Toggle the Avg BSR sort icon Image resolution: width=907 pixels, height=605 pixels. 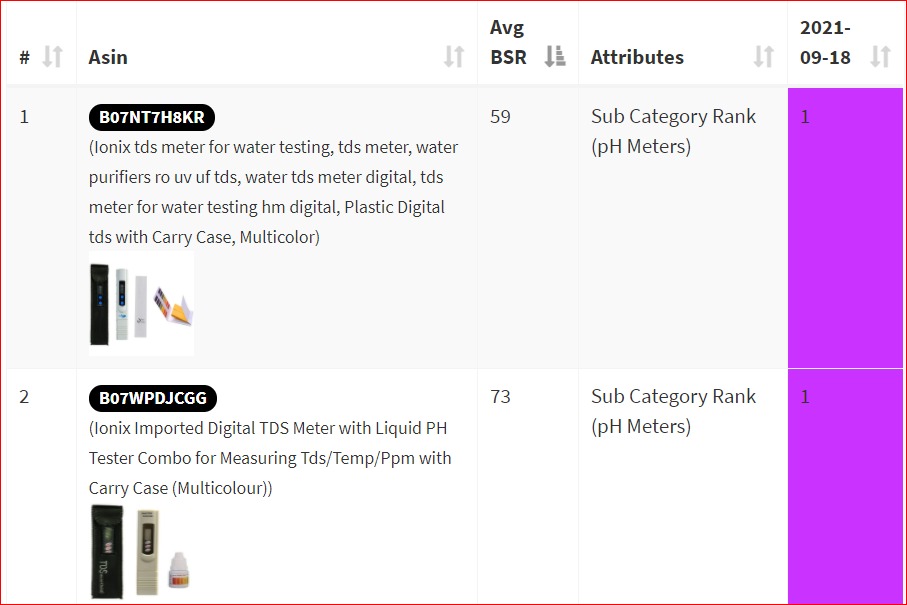coord(555,57)
